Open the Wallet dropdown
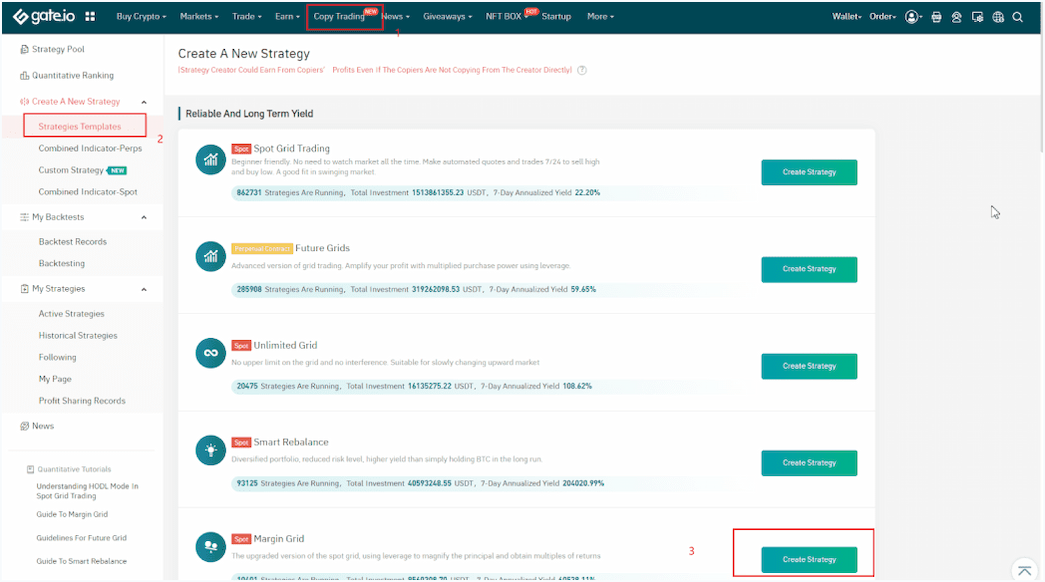The image size is (1045, 582). 846,17
